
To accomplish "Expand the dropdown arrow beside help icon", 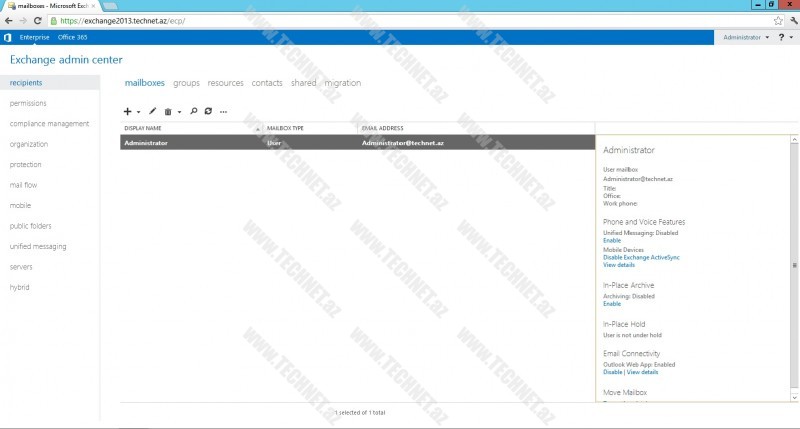I will [x=791, y=37].
